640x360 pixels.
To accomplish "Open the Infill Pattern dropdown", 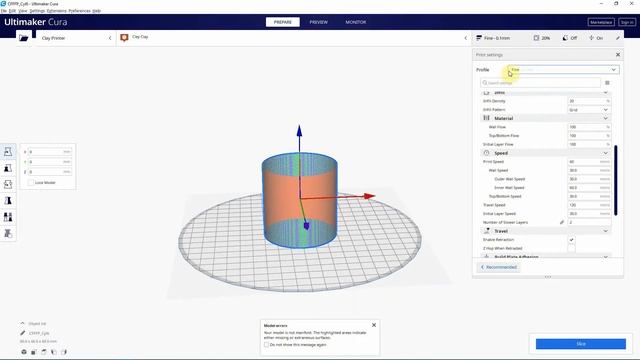I will coord(589,110).
